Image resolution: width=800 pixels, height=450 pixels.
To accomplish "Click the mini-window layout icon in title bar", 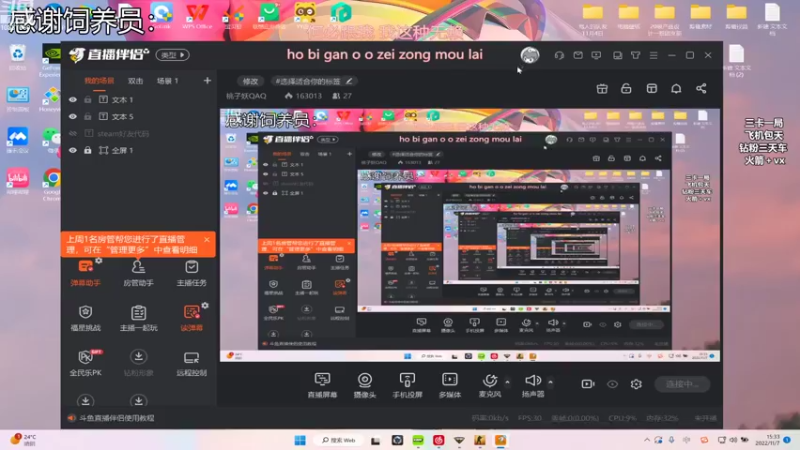I will [617, 55].
